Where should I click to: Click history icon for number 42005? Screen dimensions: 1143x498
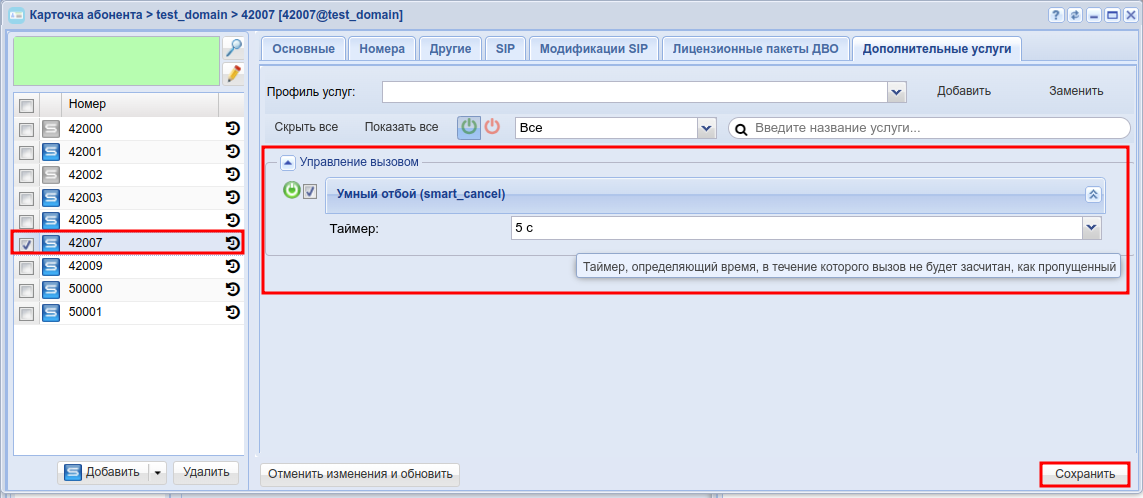coord(233,220)
